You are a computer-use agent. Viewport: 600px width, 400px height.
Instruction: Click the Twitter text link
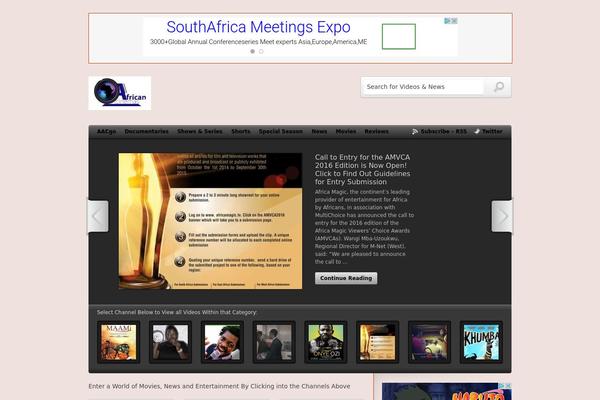click(x=492, y=131)
